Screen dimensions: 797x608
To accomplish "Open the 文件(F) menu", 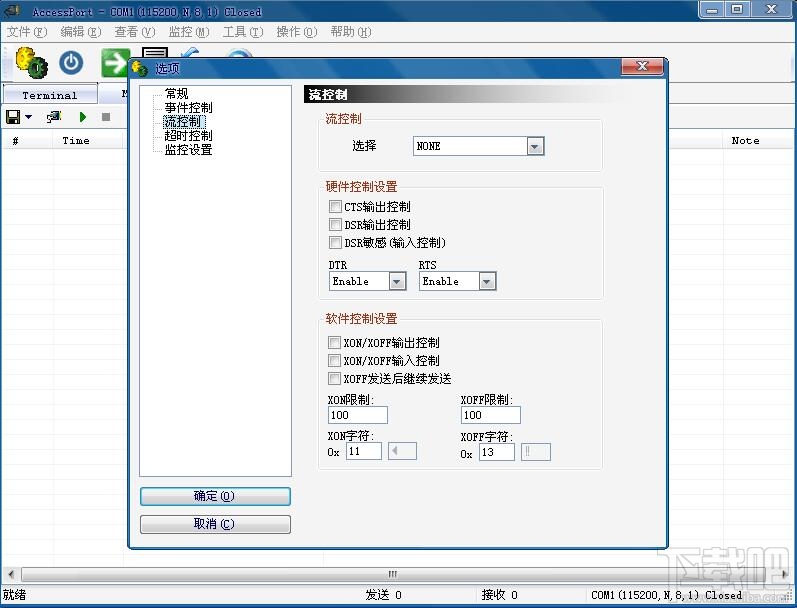I will pyautogui.click(x=26, y=32).
